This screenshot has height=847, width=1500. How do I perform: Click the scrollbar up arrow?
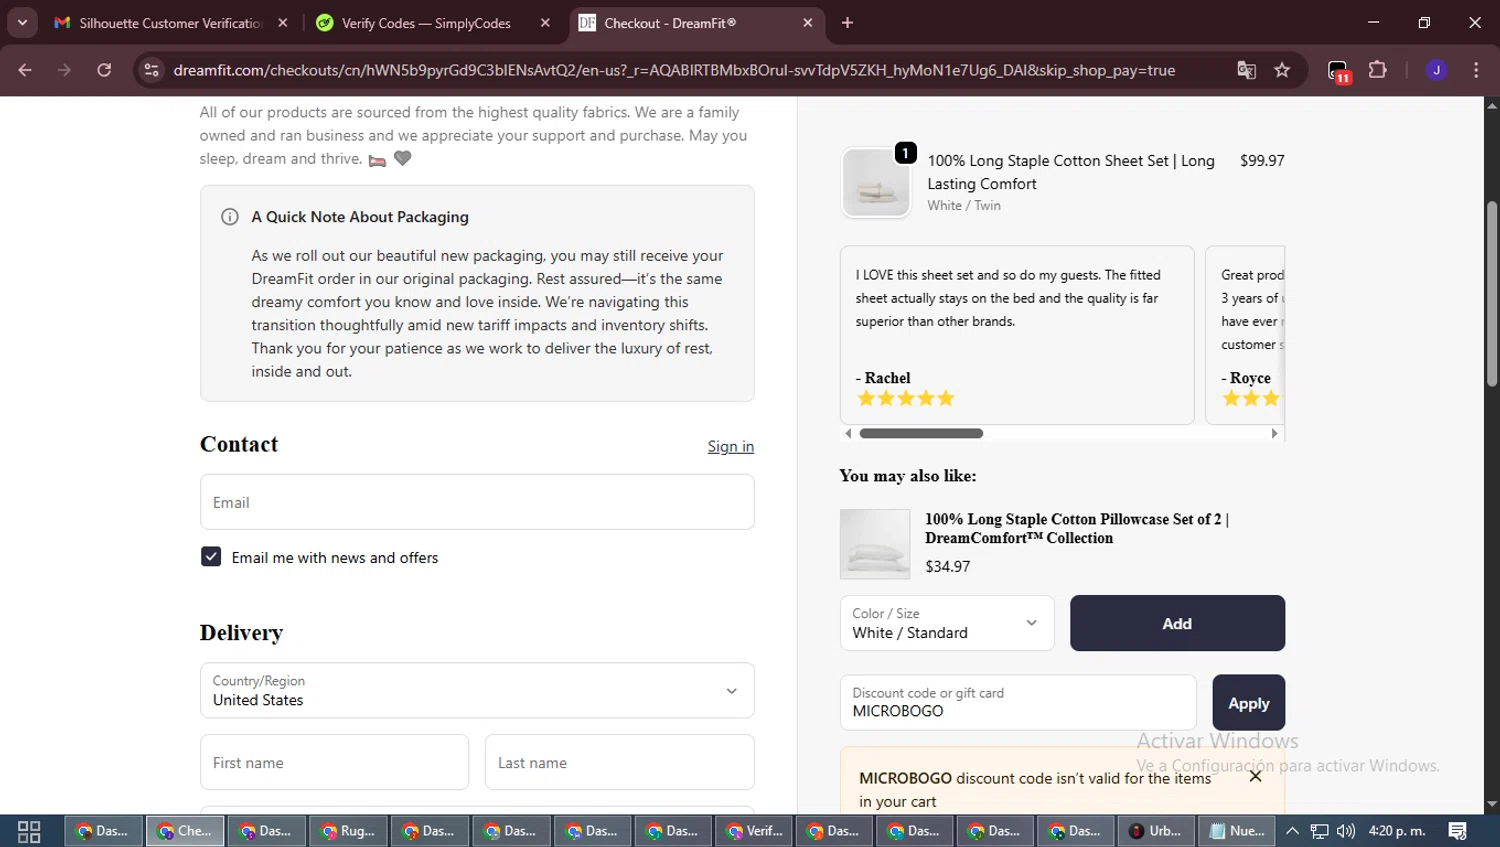click(x=1492, y=105)
